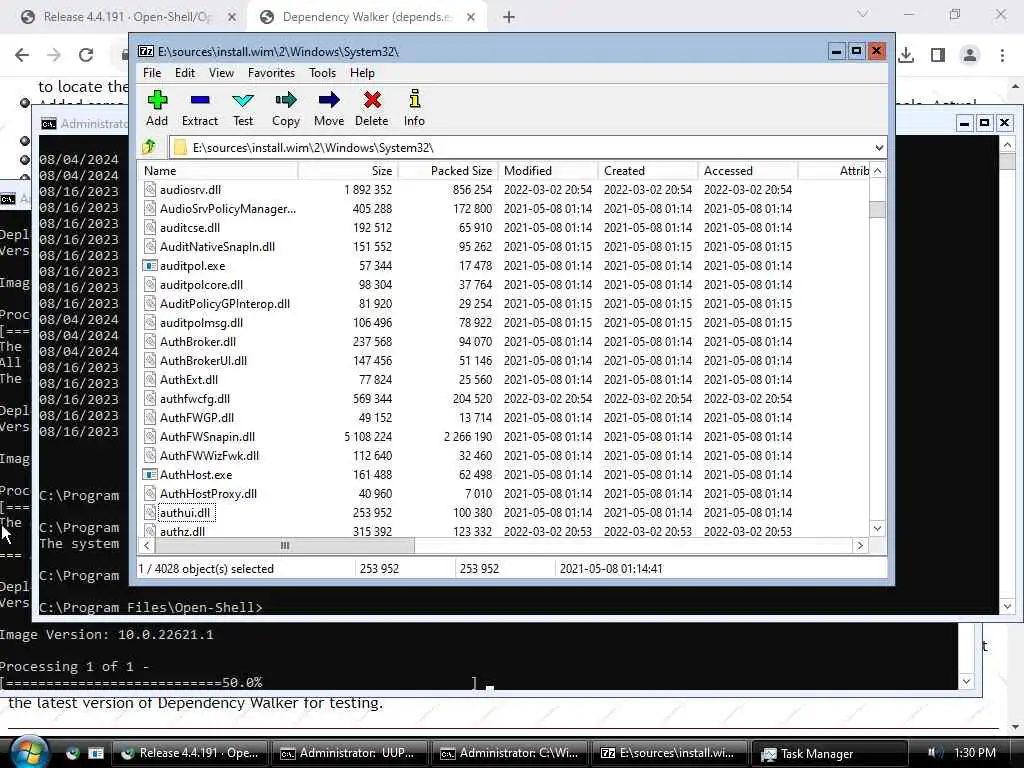Image resolution: width=1024 pixels, height=768 pixels.
Task: Open the browser downloads icon
Action: [906, 55]
